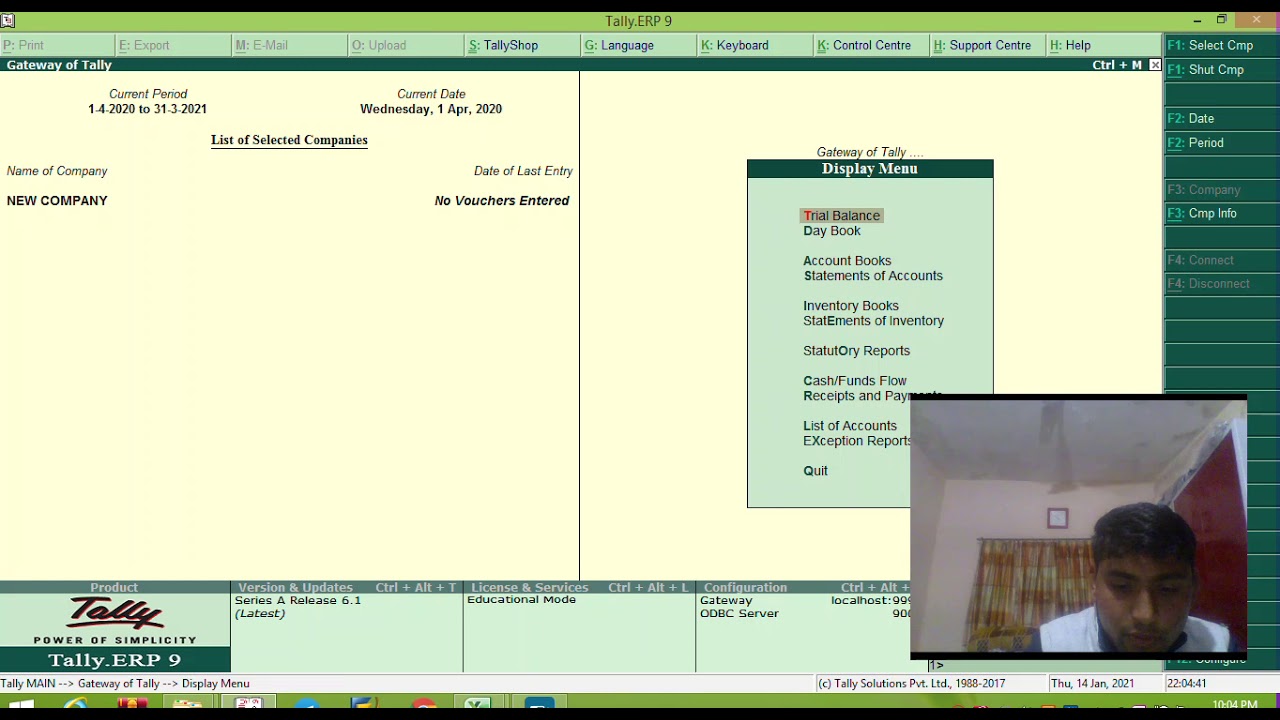Click F4: Connect button
Image resolution: width=1280 pixels, height=720 pixels.
click(x=1222, y=260)
